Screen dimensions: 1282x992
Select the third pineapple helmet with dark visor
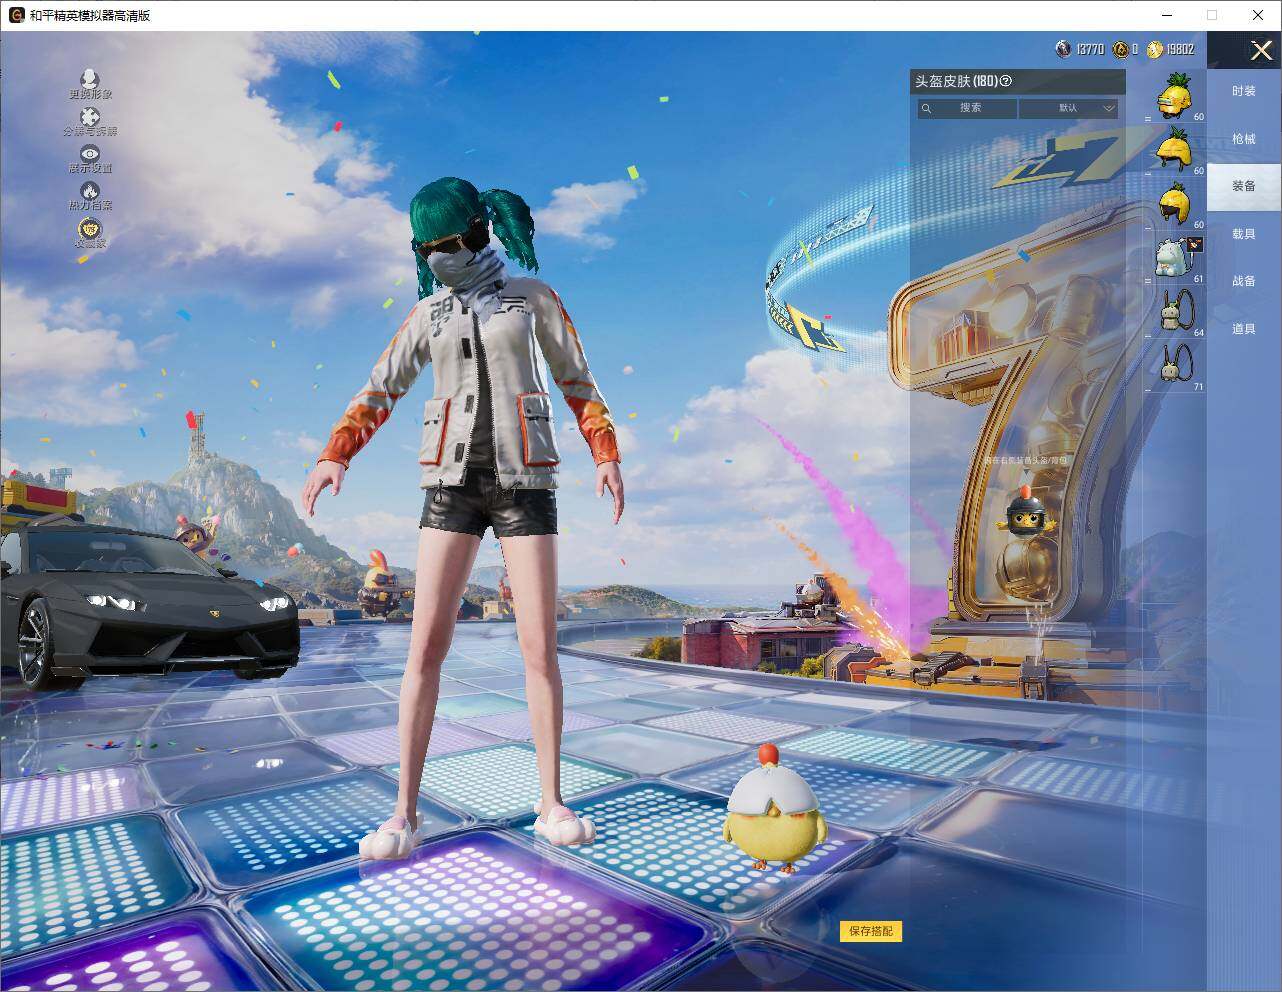(x=1175, y=204)
